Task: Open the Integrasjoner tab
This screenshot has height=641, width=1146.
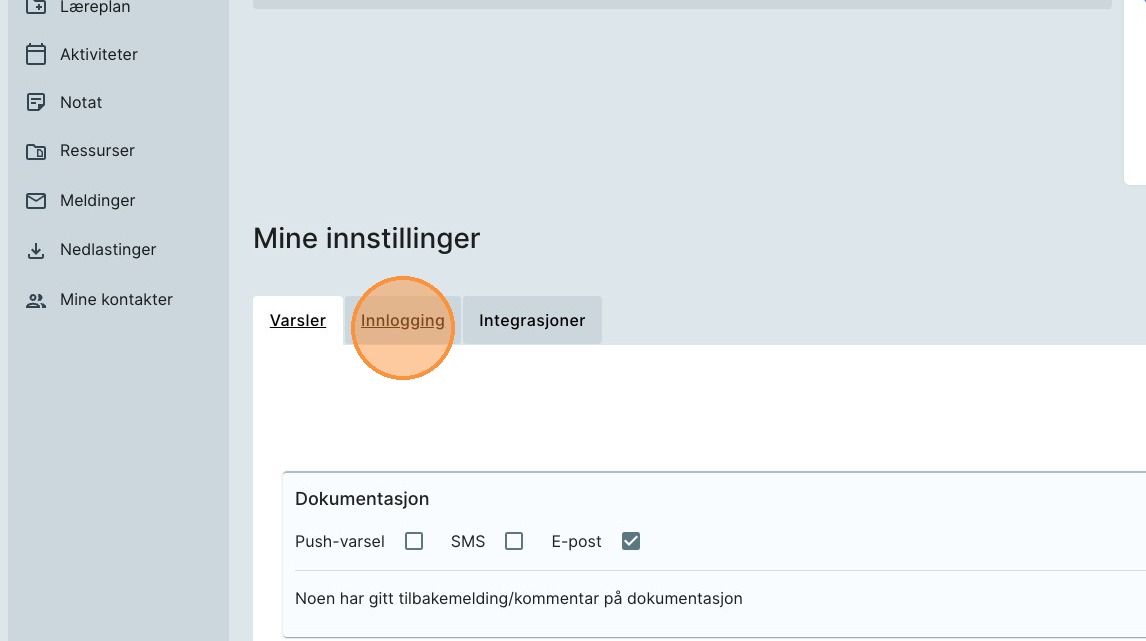Action: (x=532, y=321)
